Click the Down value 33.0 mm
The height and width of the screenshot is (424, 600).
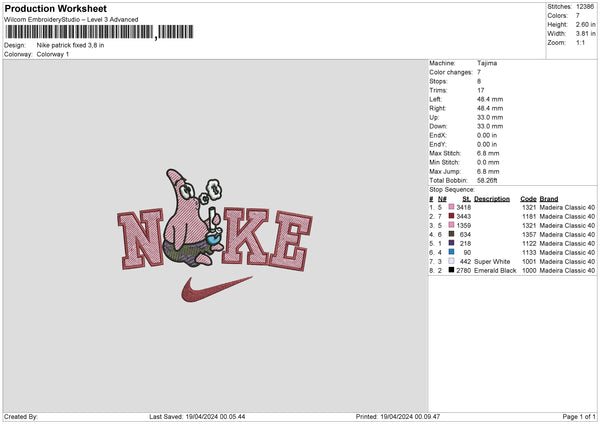point(490,126)
